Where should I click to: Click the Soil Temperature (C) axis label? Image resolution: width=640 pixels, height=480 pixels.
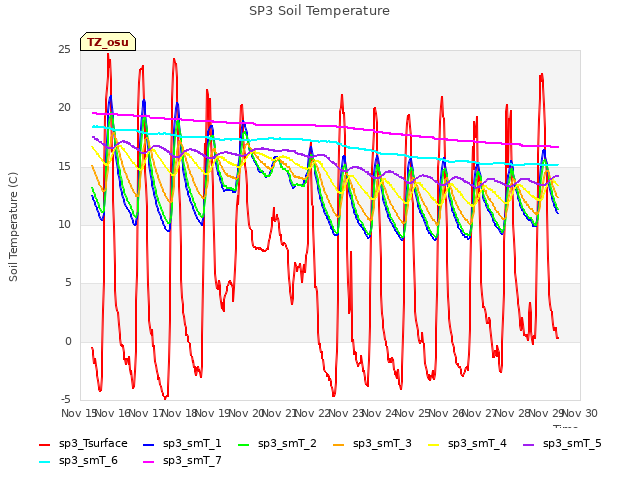coord(13,227)
